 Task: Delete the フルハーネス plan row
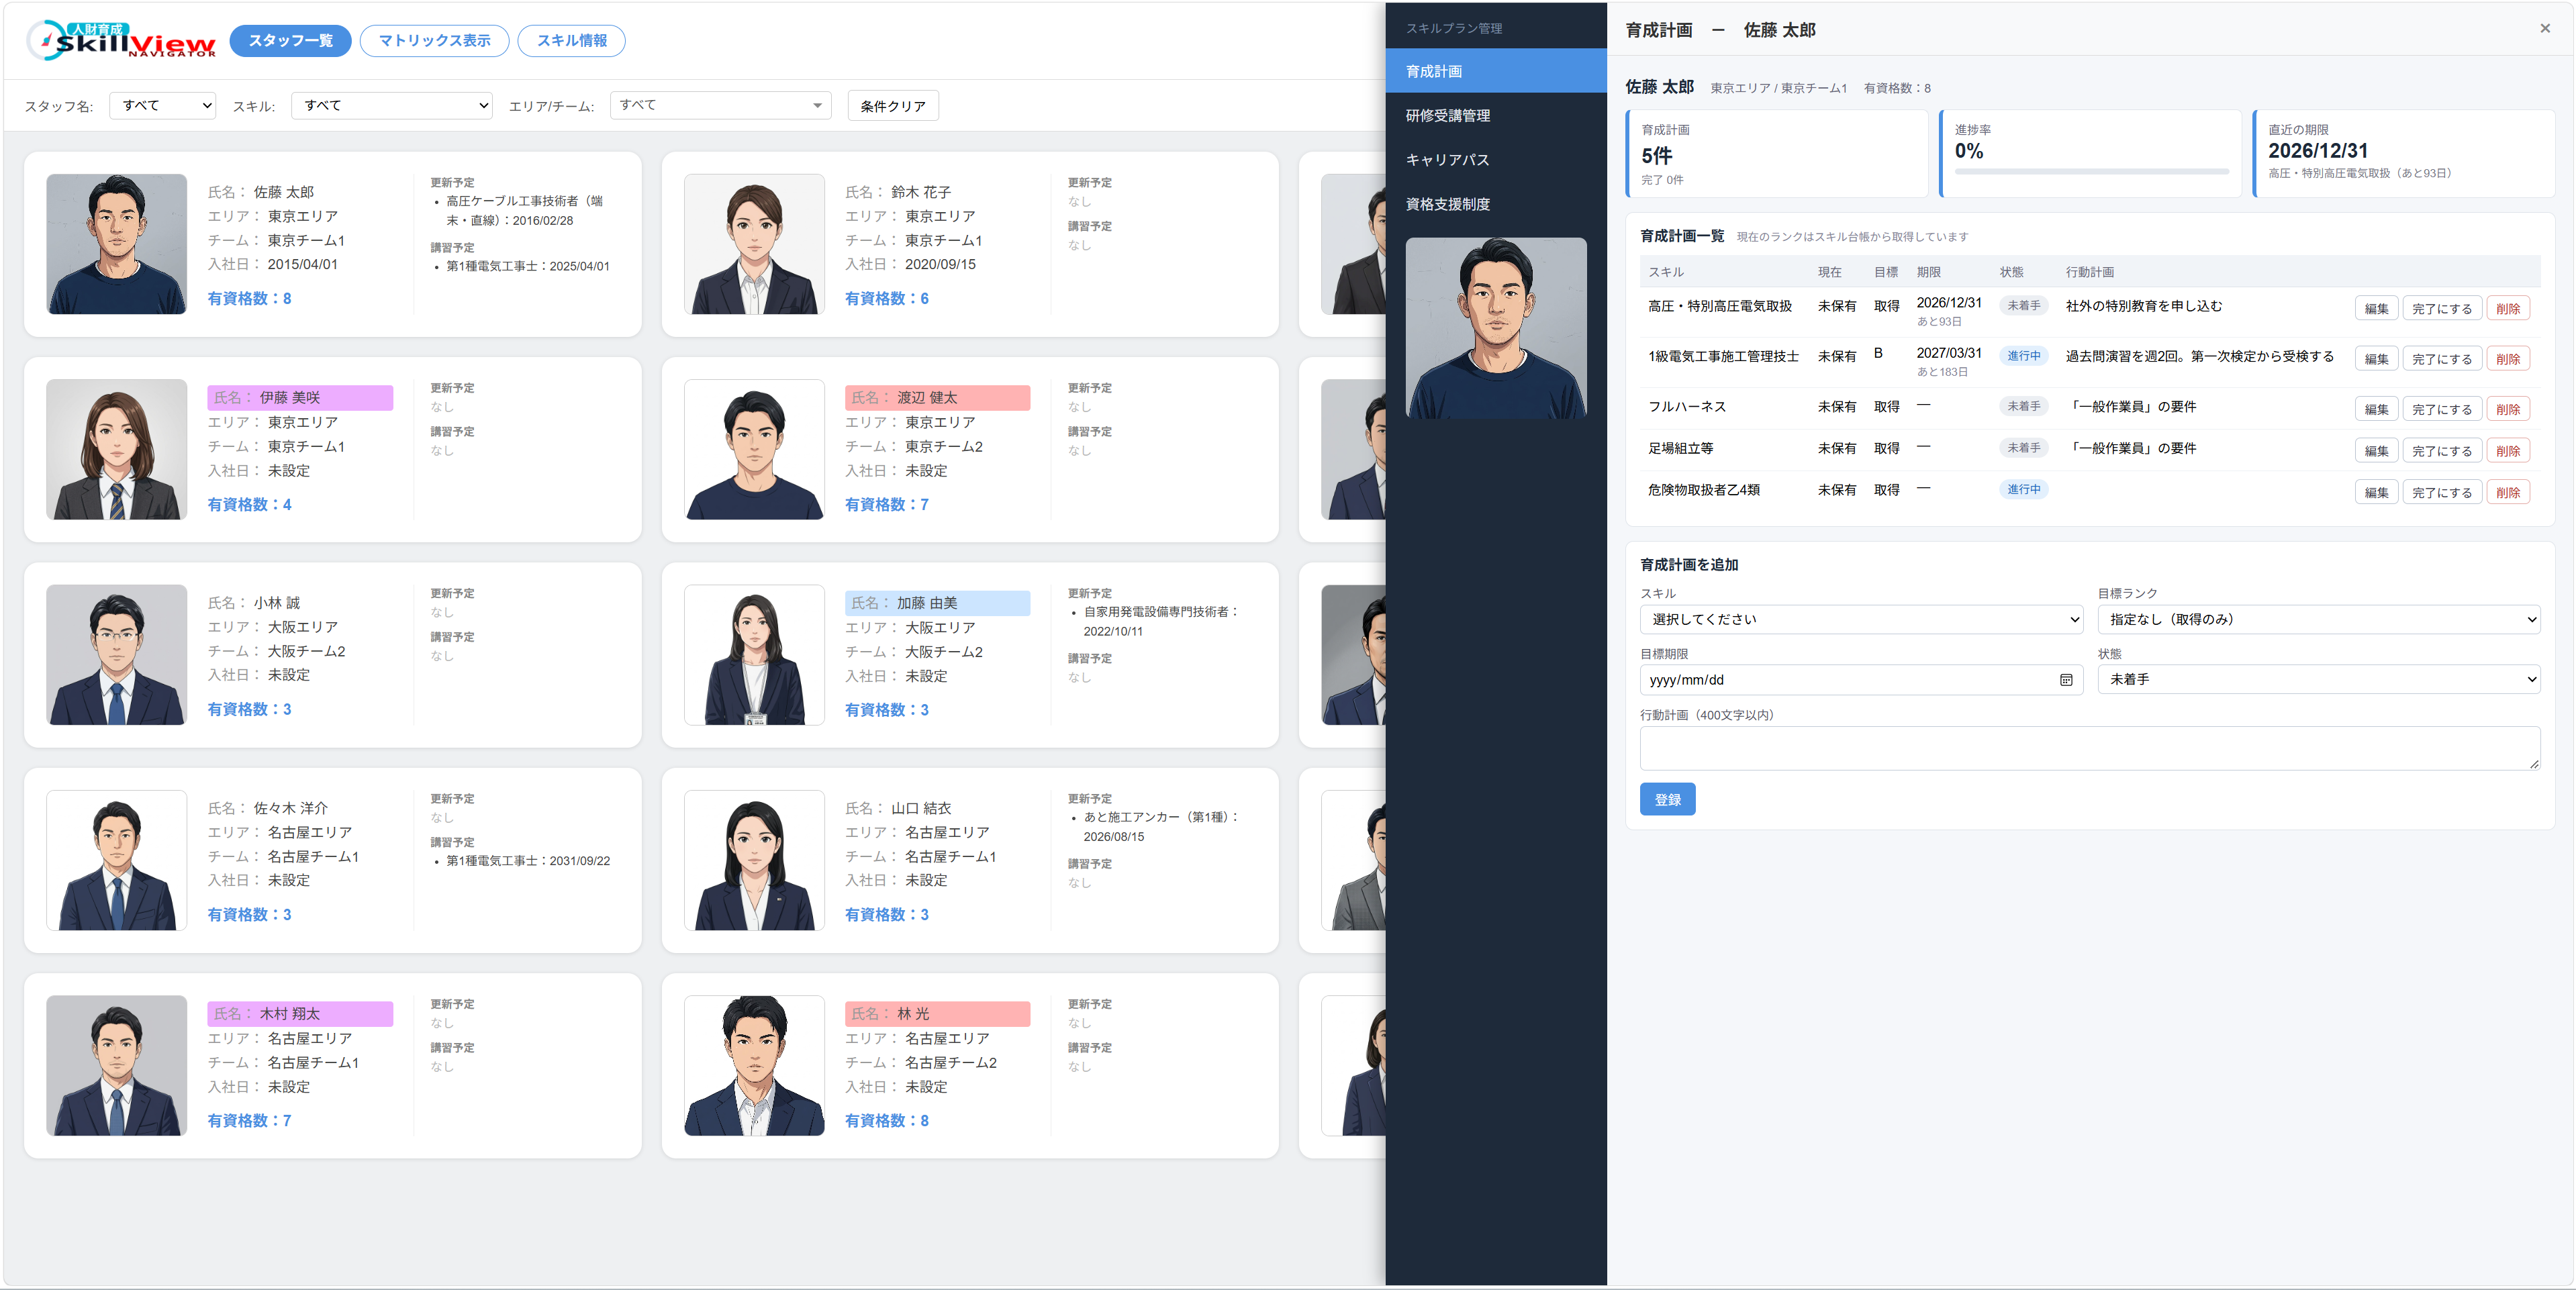[x=2507, y=409]
